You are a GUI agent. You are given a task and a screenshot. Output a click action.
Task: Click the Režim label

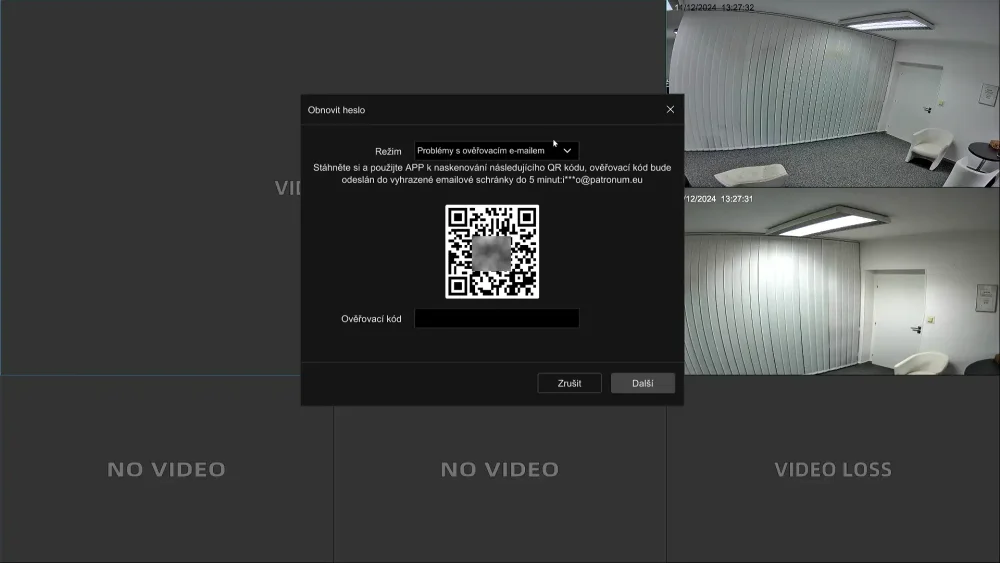[x=388, y=151]
